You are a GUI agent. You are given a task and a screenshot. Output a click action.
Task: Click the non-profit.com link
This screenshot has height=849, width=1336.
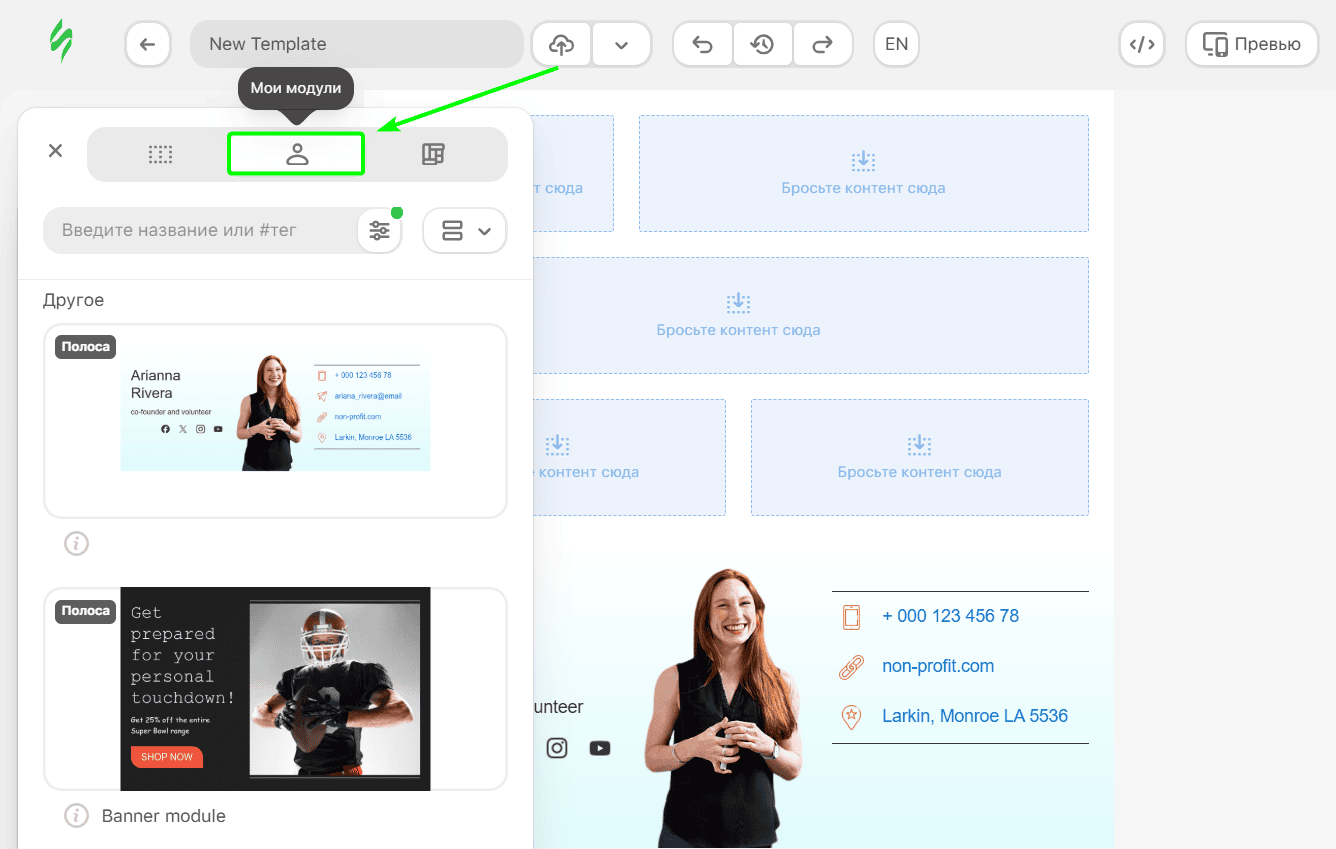(938, 666)
